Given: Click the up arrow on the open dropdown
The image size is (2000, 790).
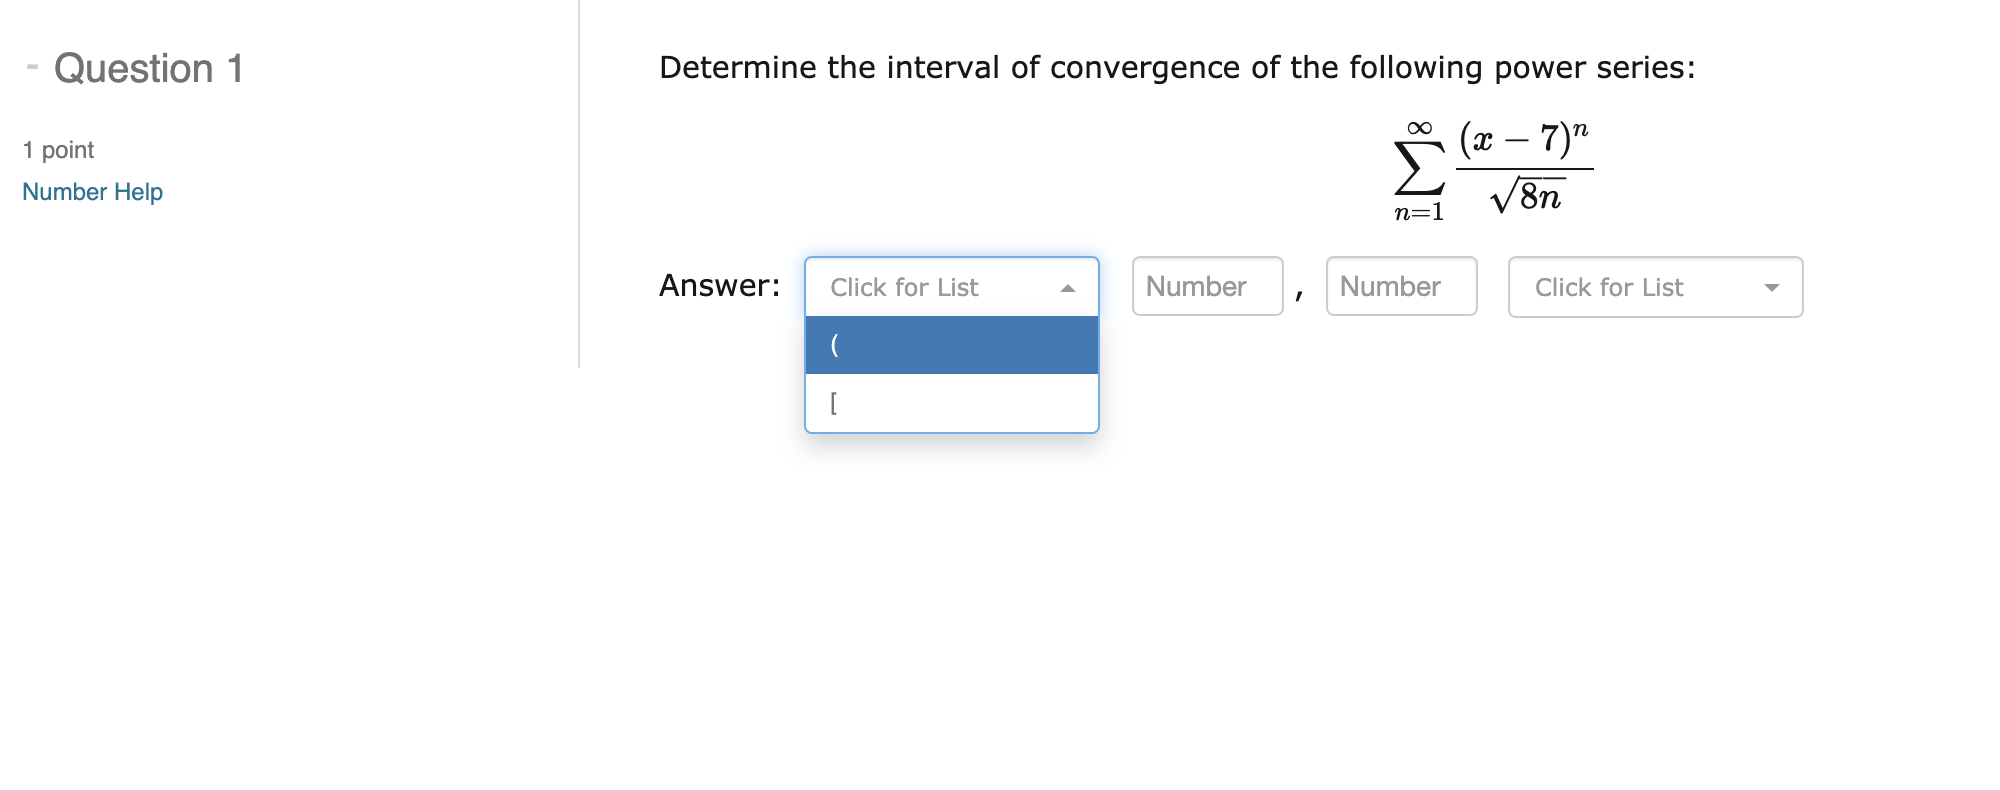Looking at the screenshot, I should 1068,287.
